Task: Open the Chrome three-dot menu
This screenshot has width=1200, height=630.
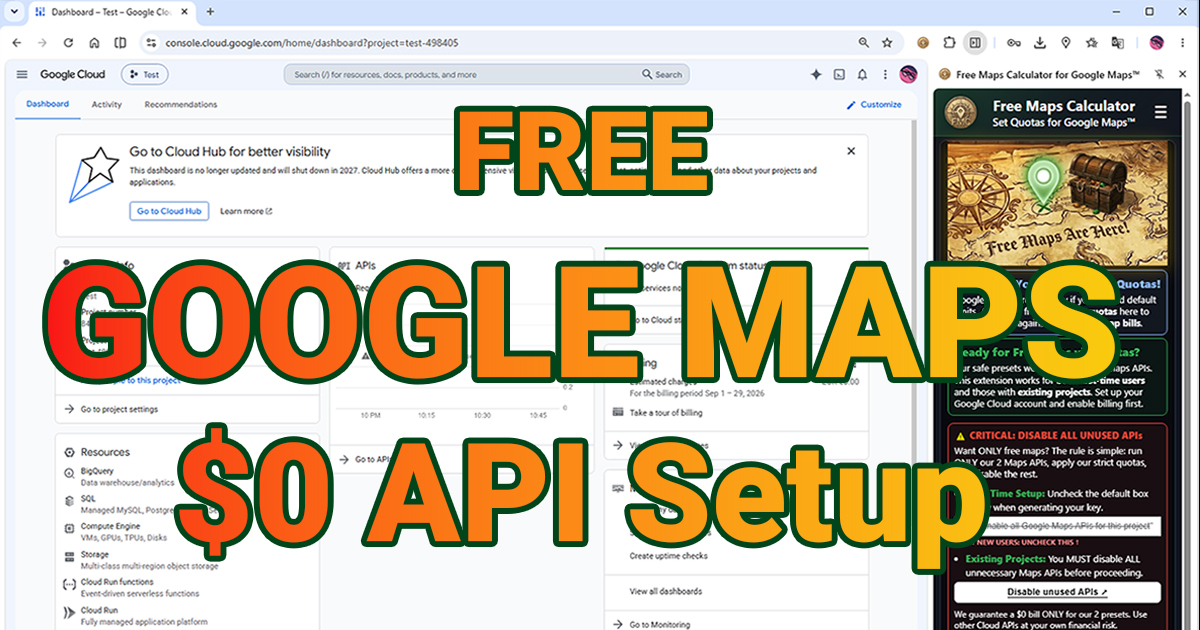Action: coord(1182,42)
